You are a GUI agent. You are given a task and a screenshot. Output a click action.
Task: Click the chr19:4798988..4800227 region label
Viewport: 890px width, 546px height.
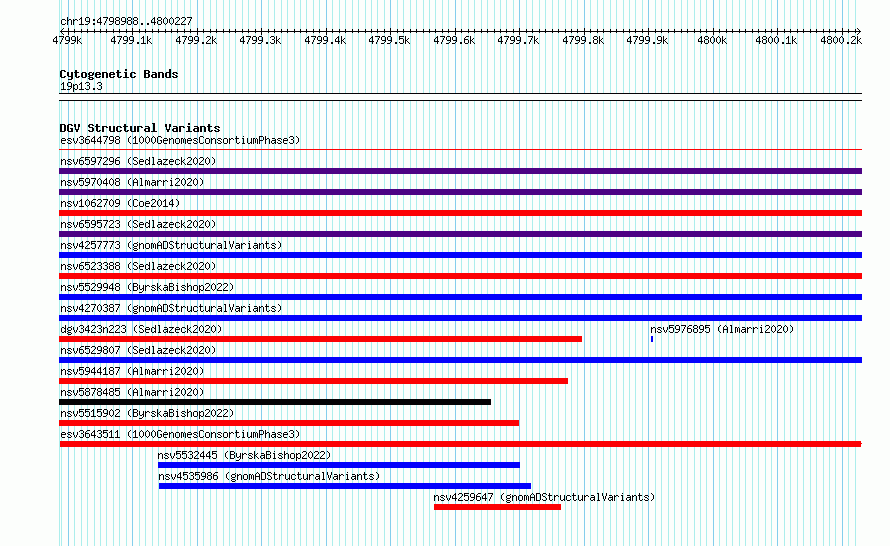126,21
